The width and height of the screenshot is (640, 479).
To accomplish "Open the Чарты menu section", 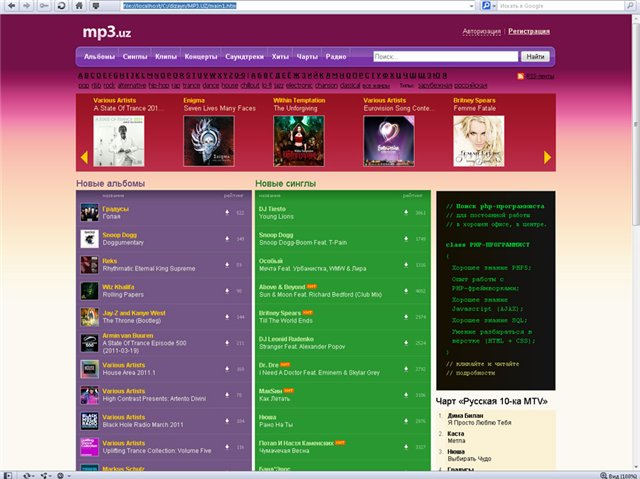I will coord(307,57).
